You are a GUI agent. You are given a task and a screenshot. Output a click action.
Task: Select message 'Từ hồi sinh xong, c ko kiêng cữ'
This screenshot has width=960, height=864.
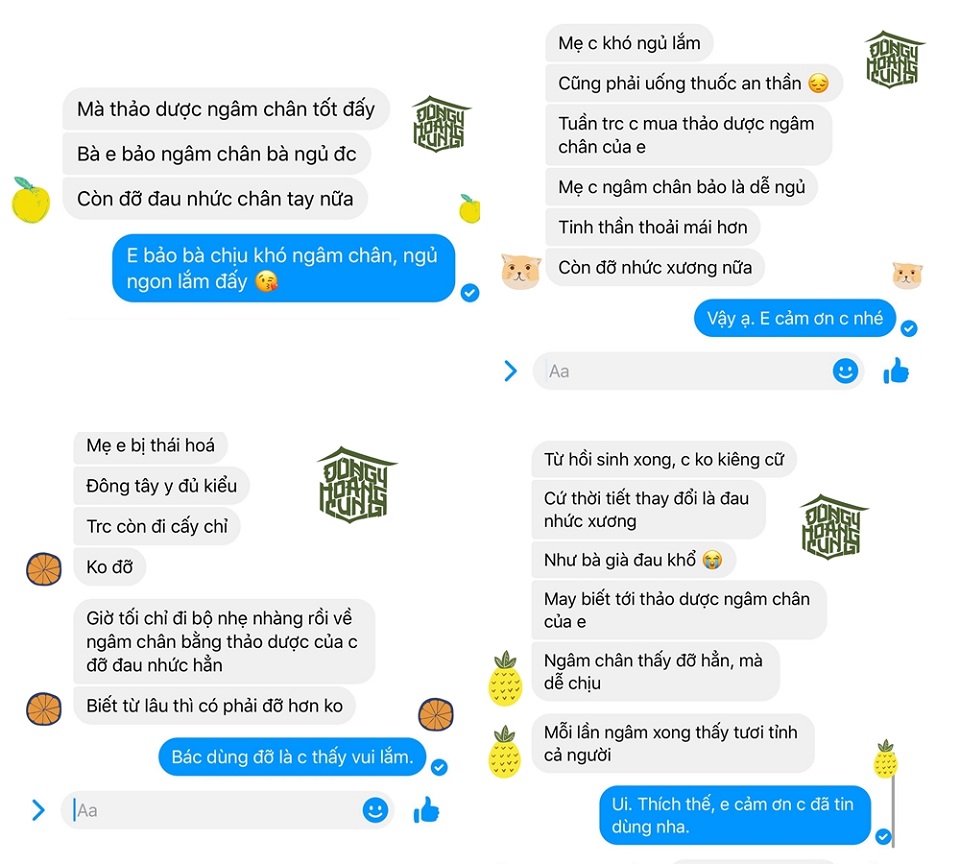664,459
